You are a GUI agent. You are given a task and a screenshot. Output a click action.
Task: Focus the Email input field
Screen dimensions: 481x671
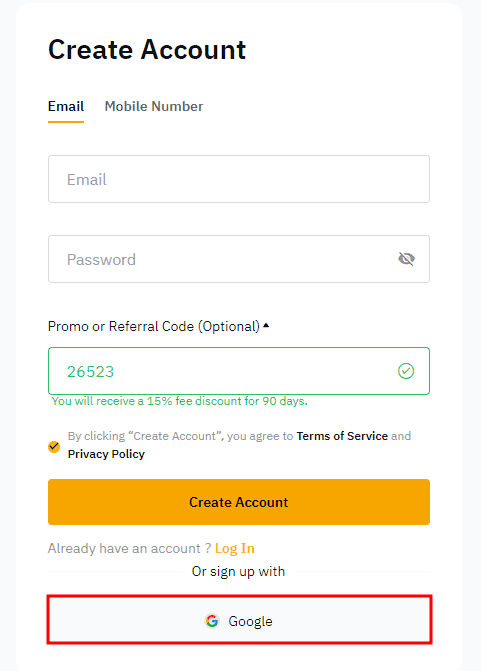pos(239,179)
